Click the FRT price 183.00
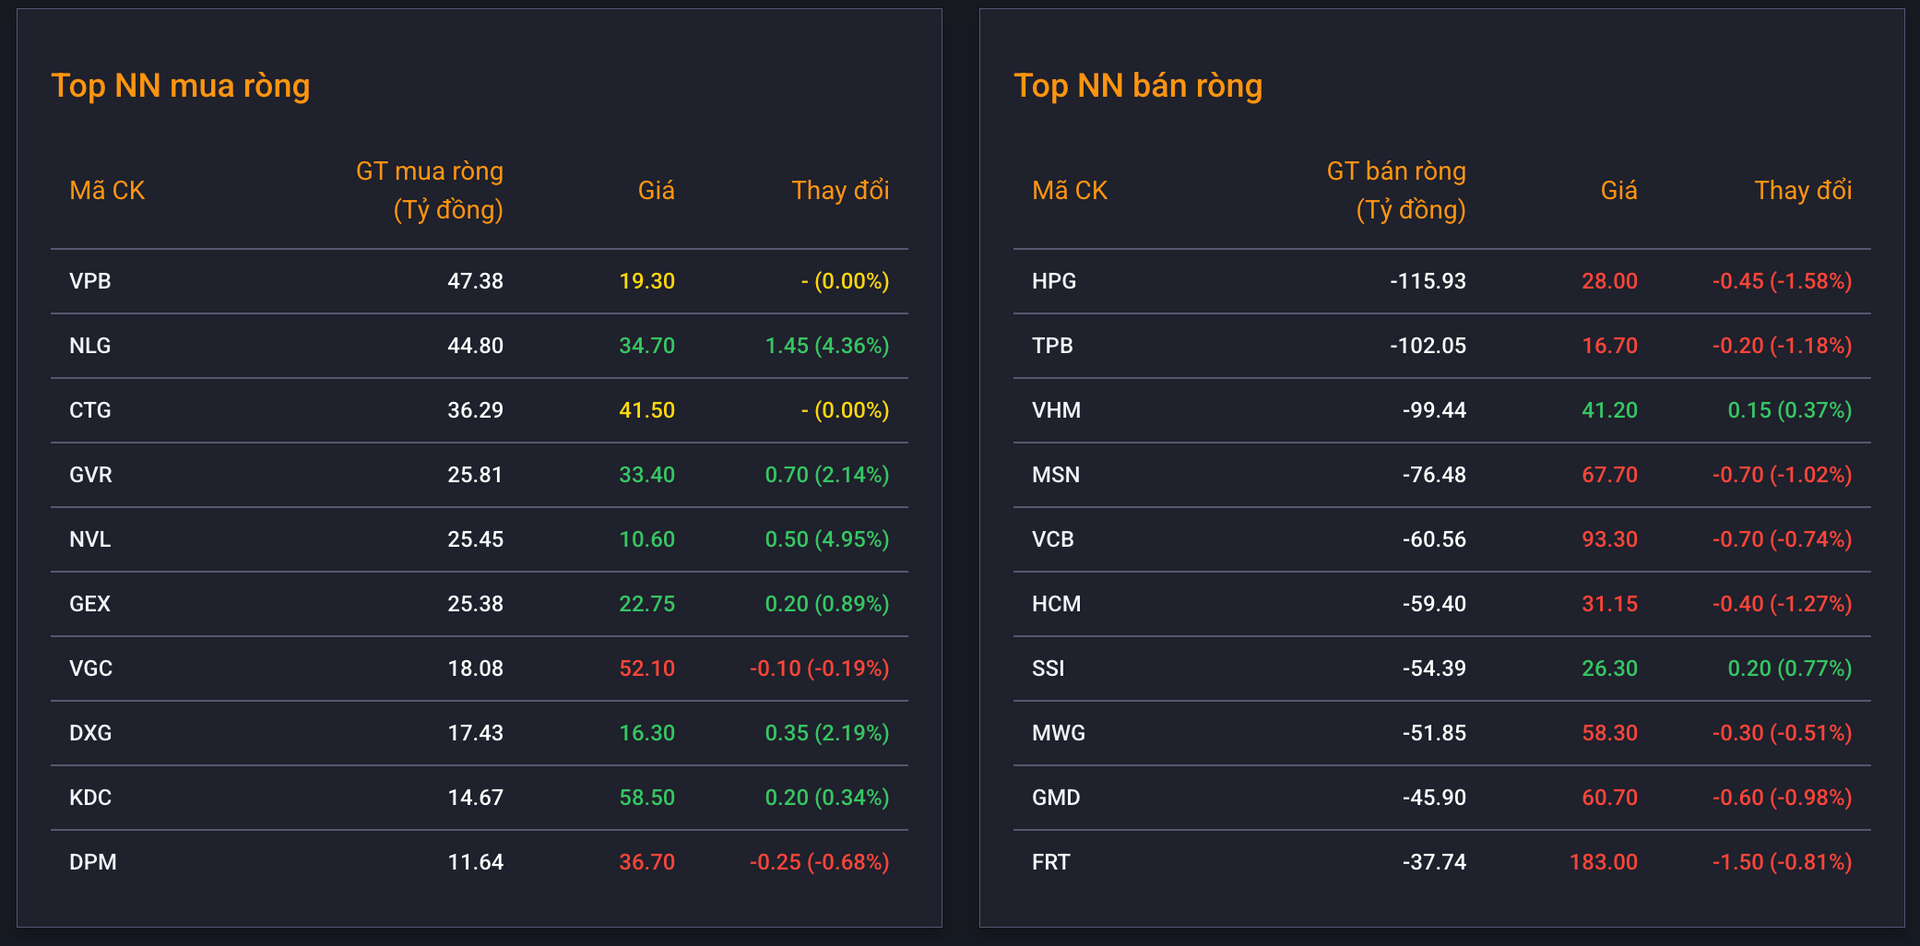Viewport: 1920px width, 946px height. click(x=1604, y=862)
